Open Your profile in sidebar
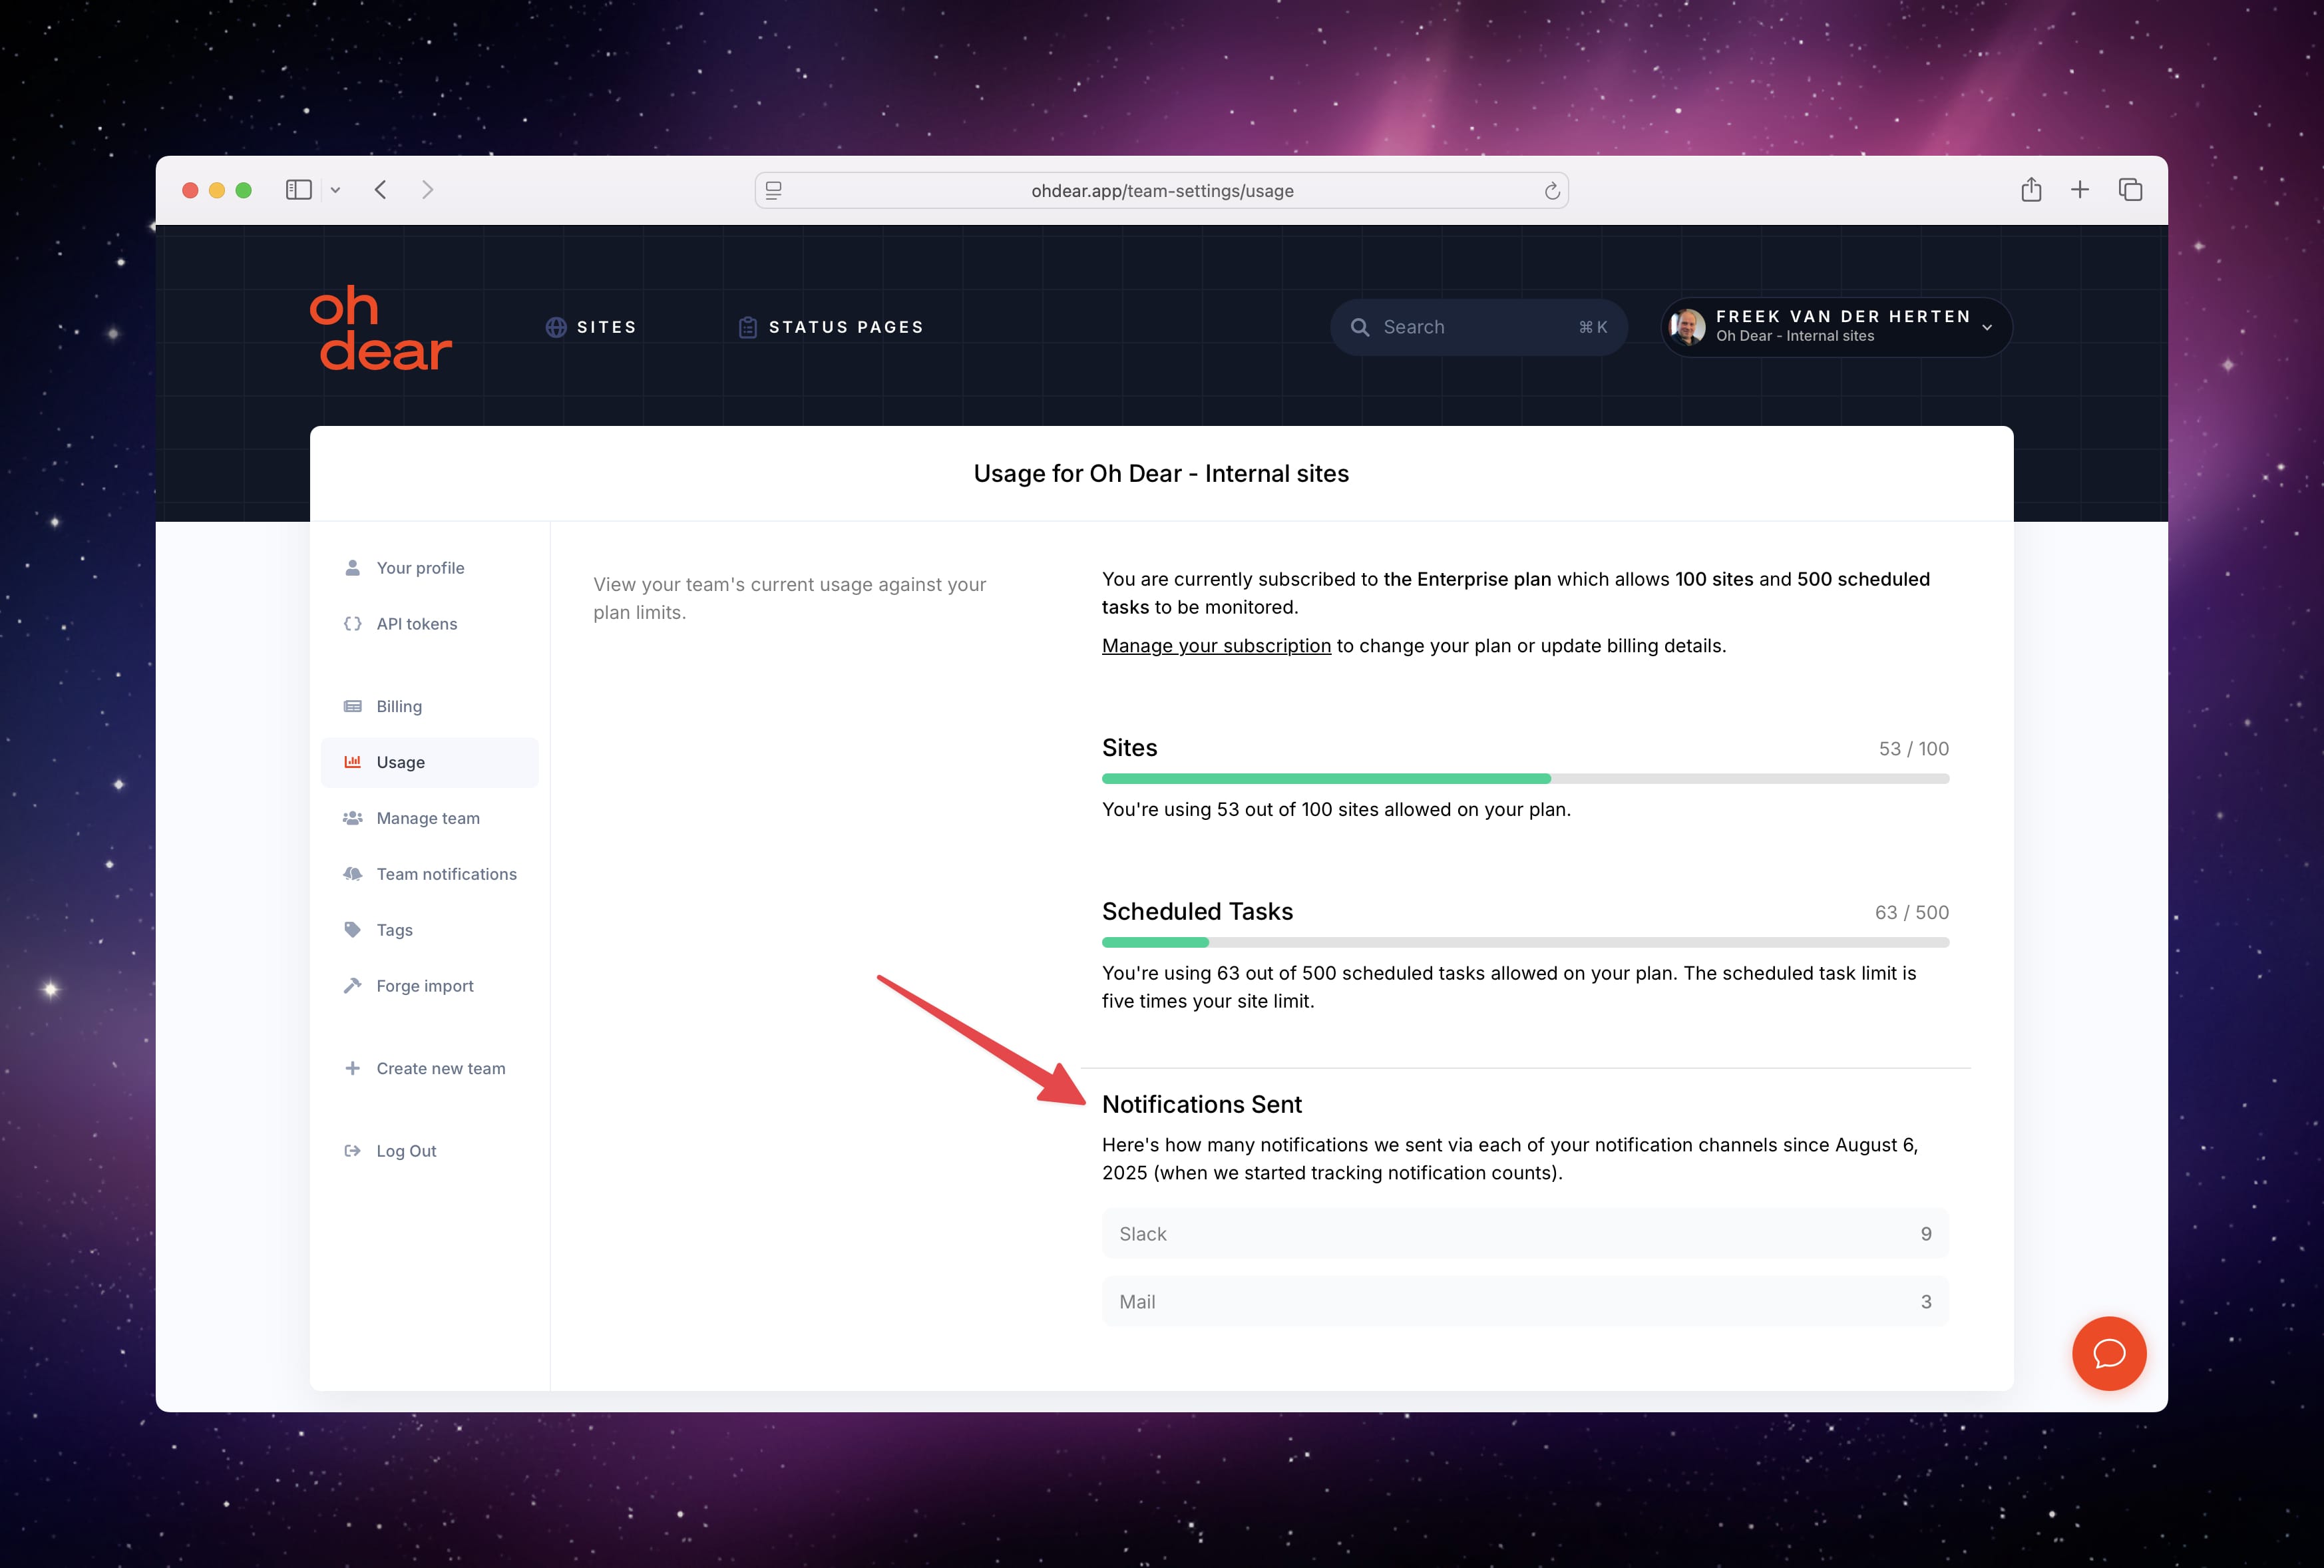 tap(429, 568)
